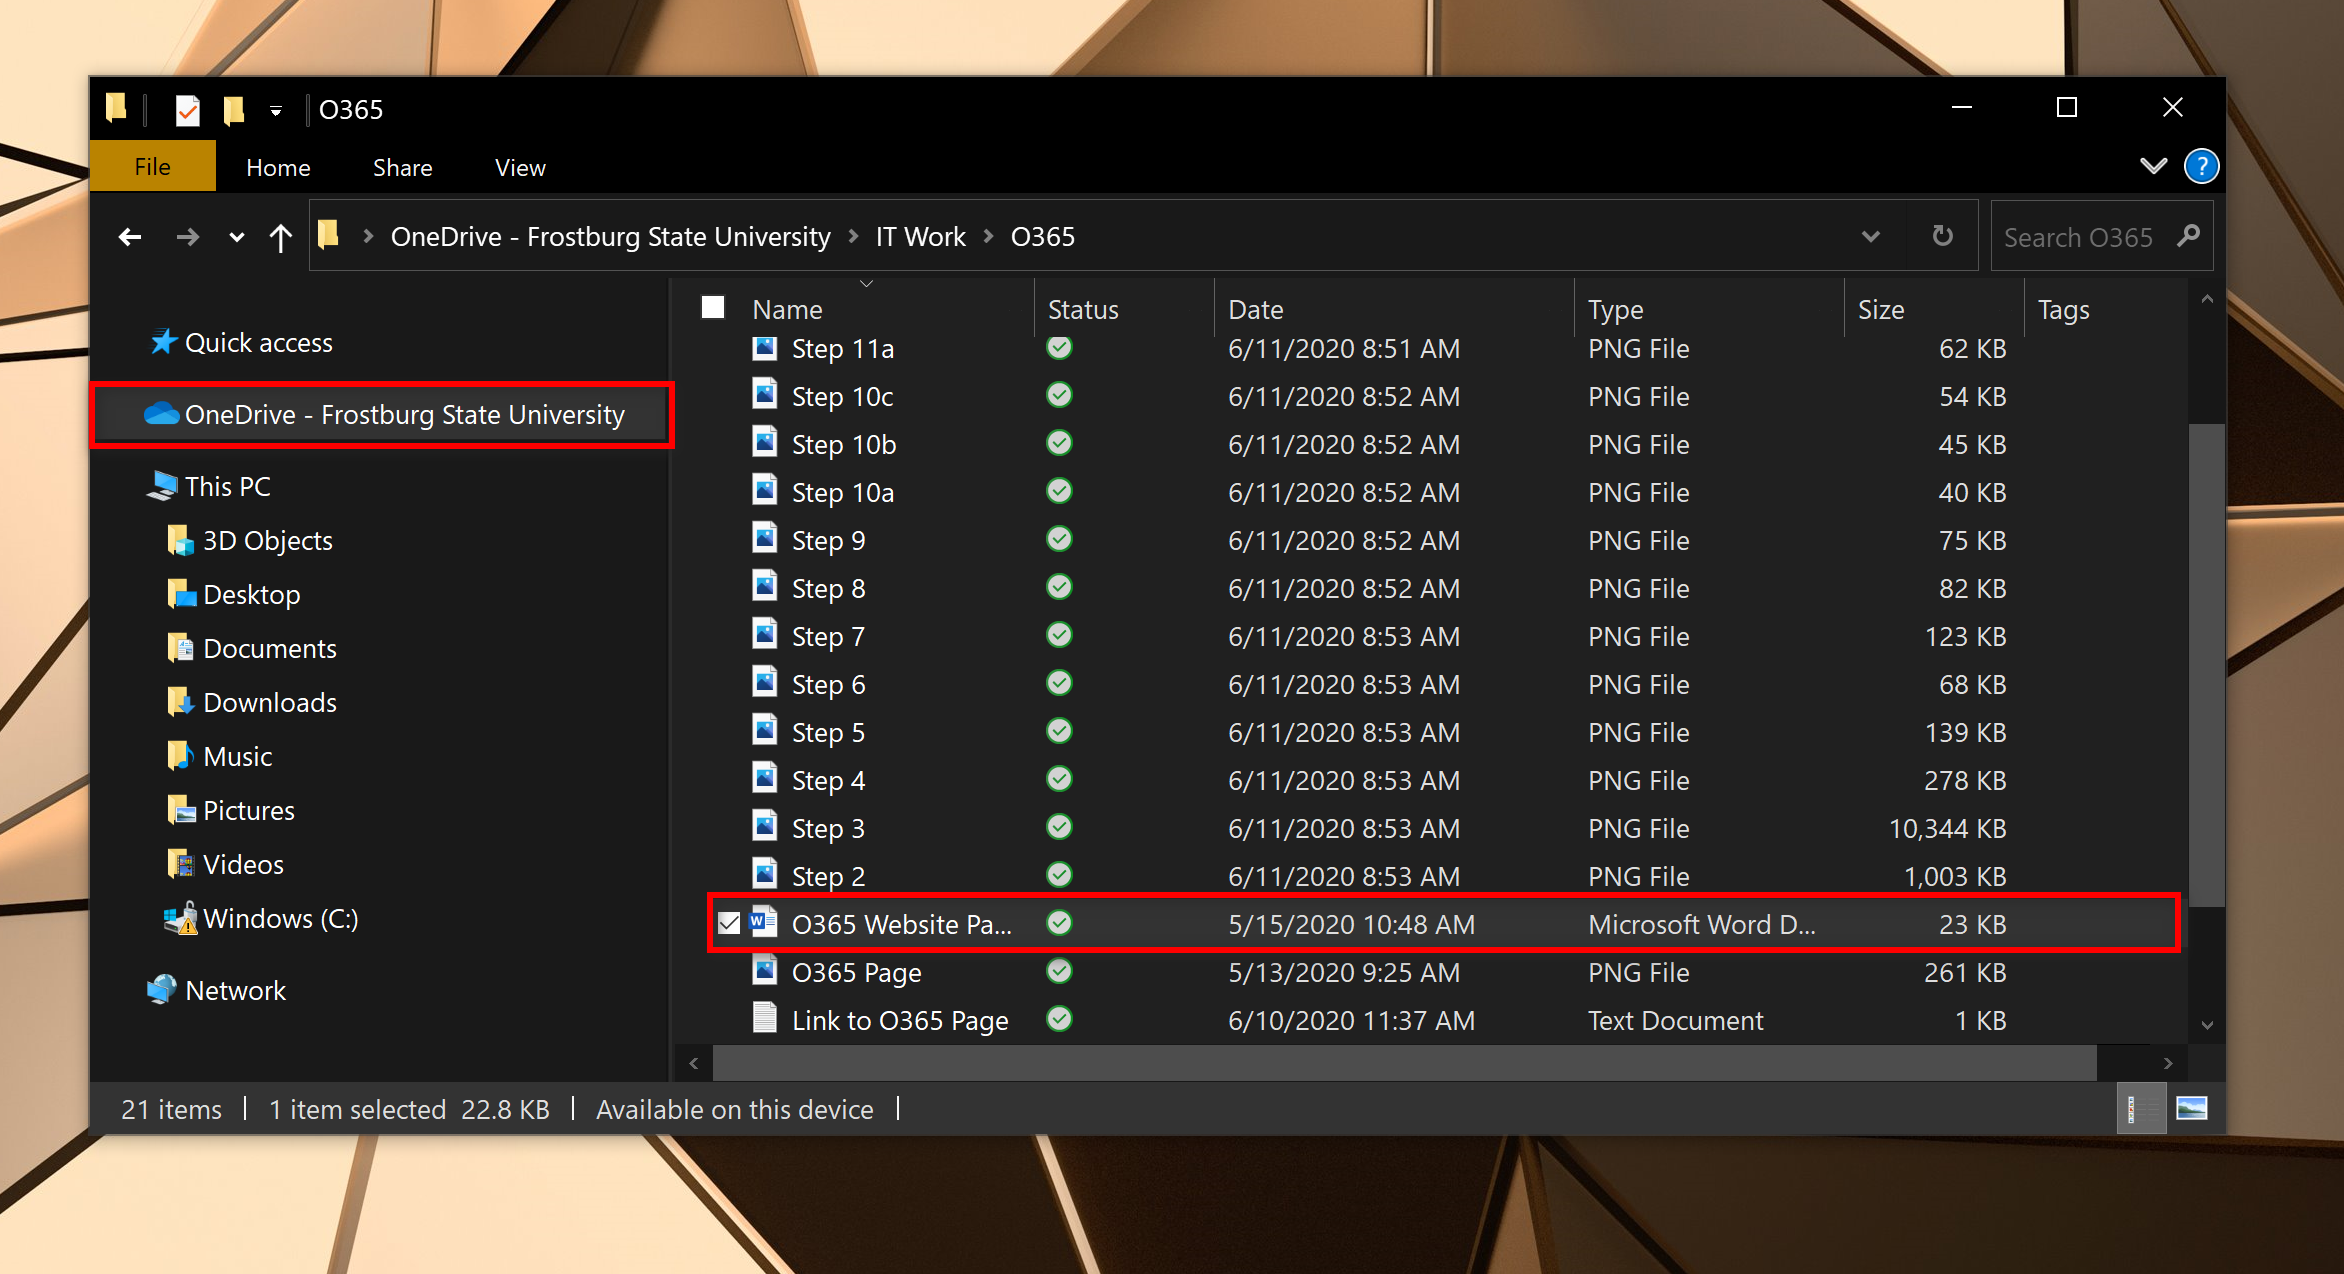Open the Share ribbon tab
The image size is (2344, 1274).
(403, 167)
